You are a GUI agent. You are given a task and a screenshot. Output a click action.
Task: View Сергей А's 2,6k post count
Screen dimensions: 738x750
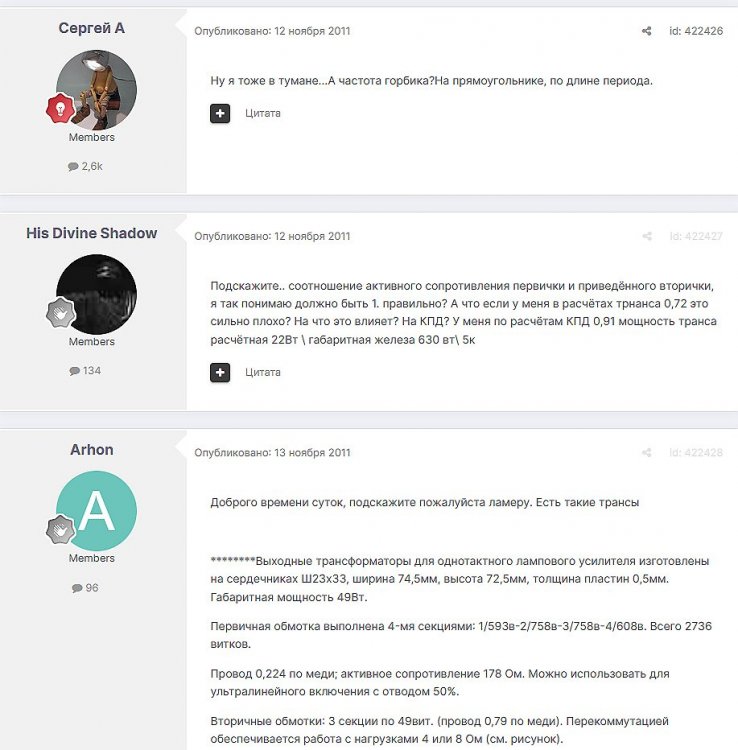[85, 166]
